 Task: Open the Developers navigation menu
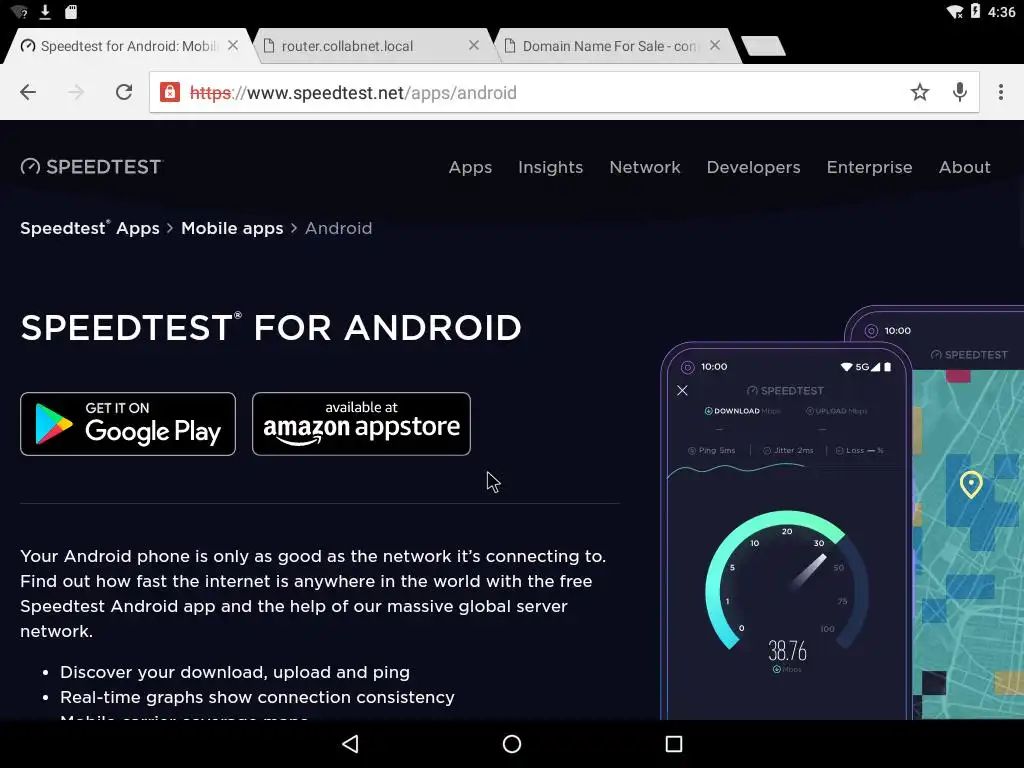753,167
